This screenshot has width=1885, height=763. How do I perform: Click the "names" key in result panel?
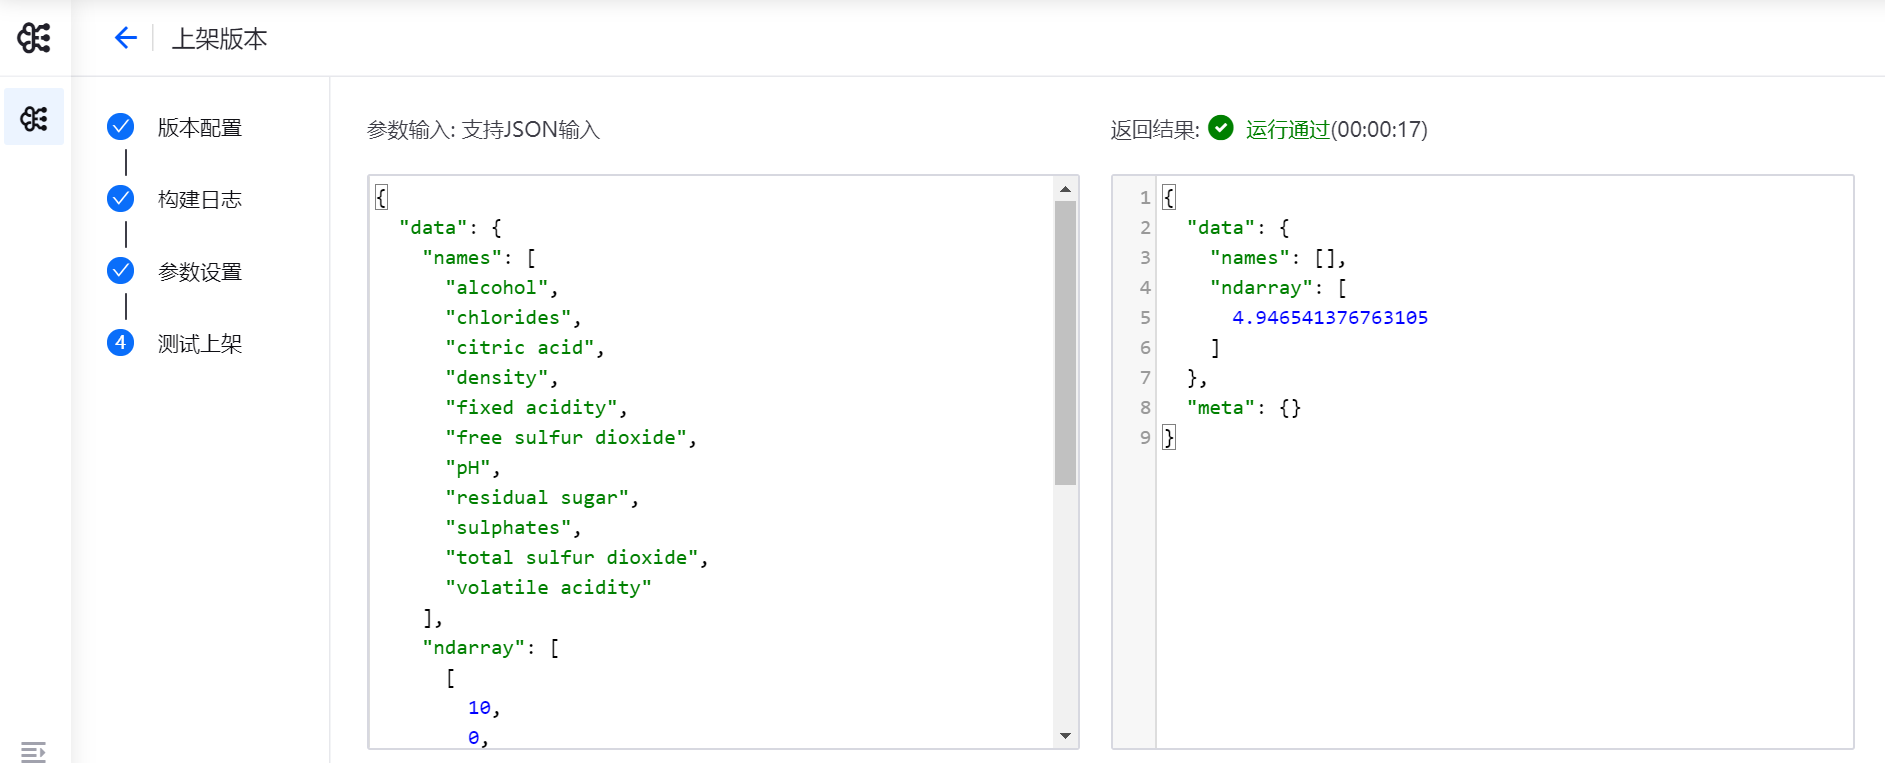1250,258
